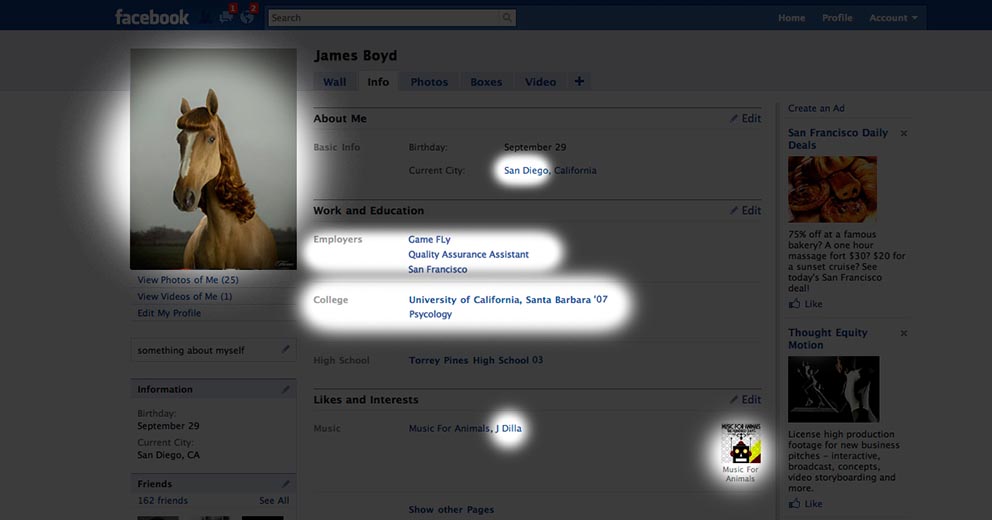Click the pencil icon in the Friends box

pos(286,484)
